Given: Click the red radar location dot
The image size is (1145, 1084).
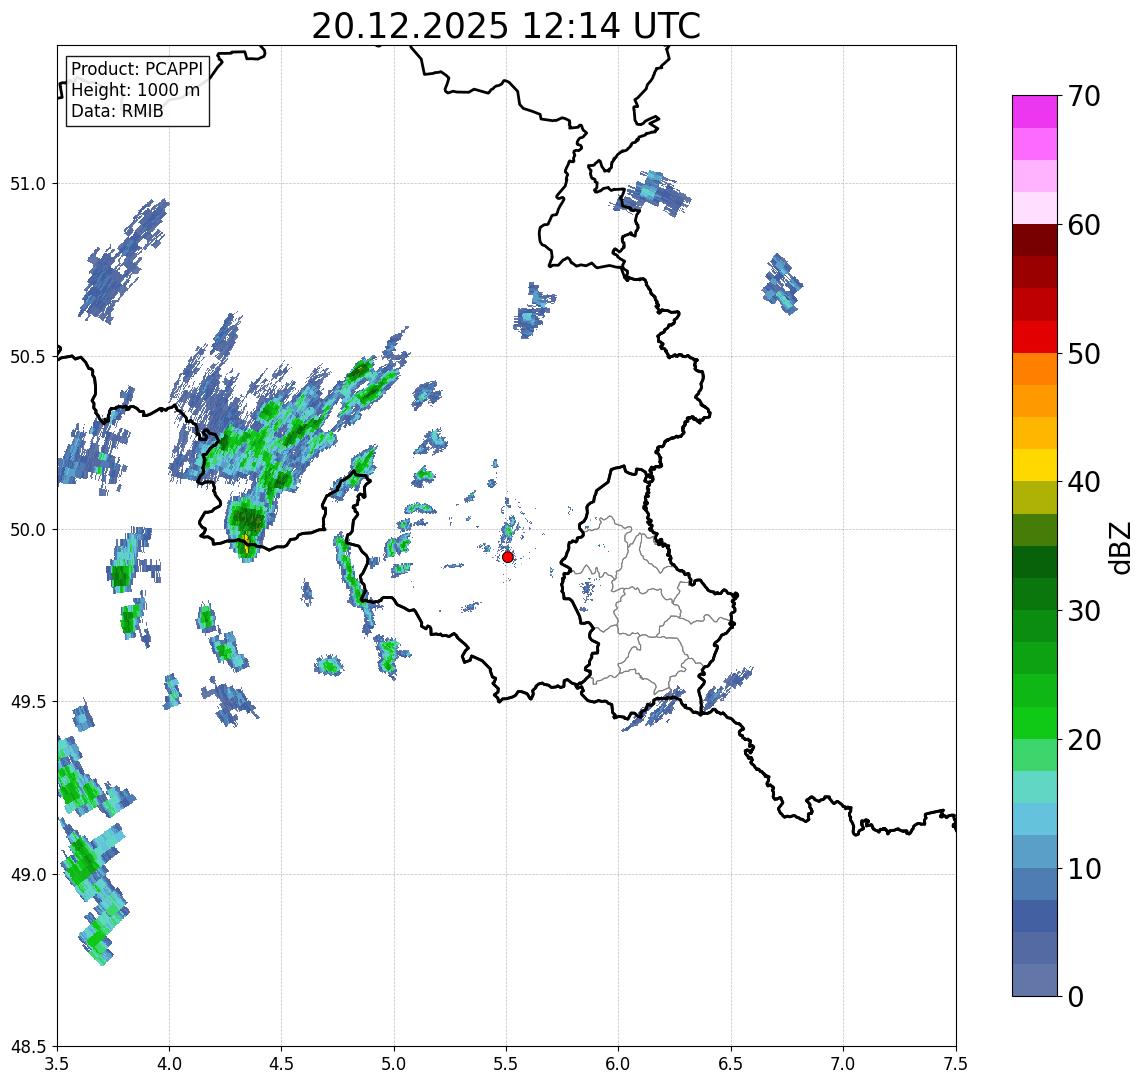Looking at the screenshot, I should pos(508,557).
